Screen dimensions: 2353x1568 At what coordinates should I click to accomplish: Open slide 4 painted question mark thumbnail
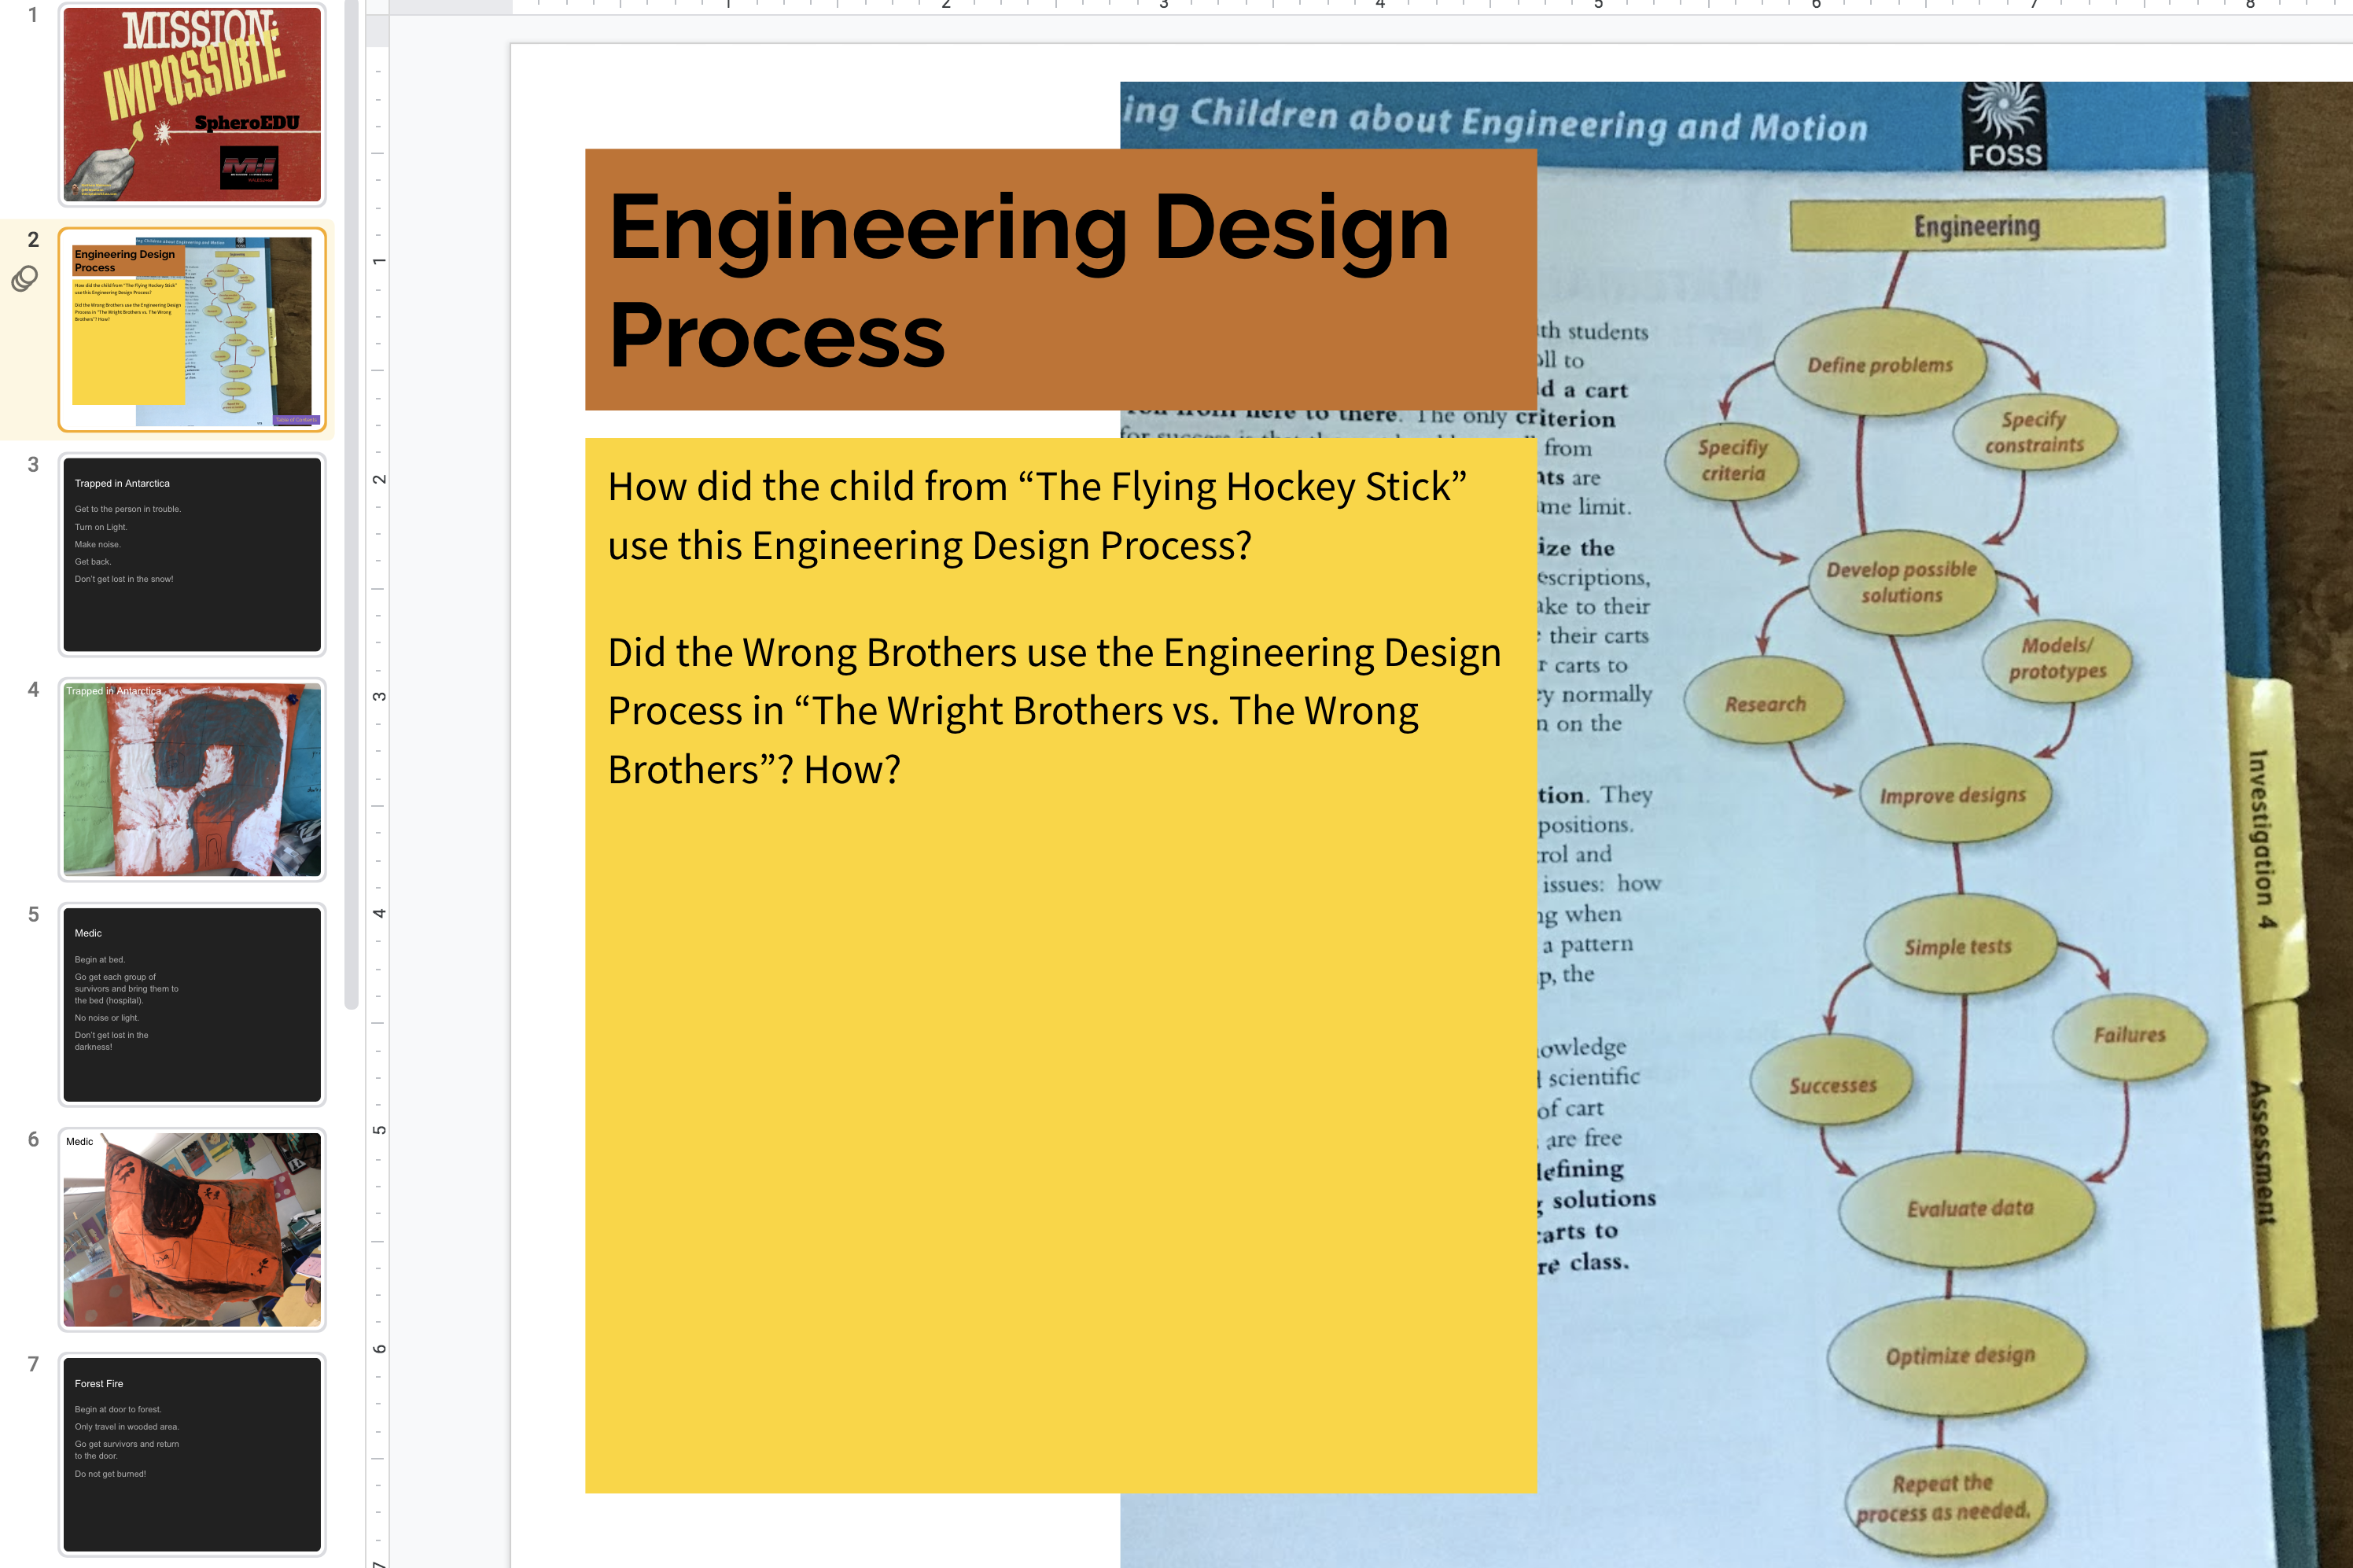pyautogui.click(x=192, y=780)
